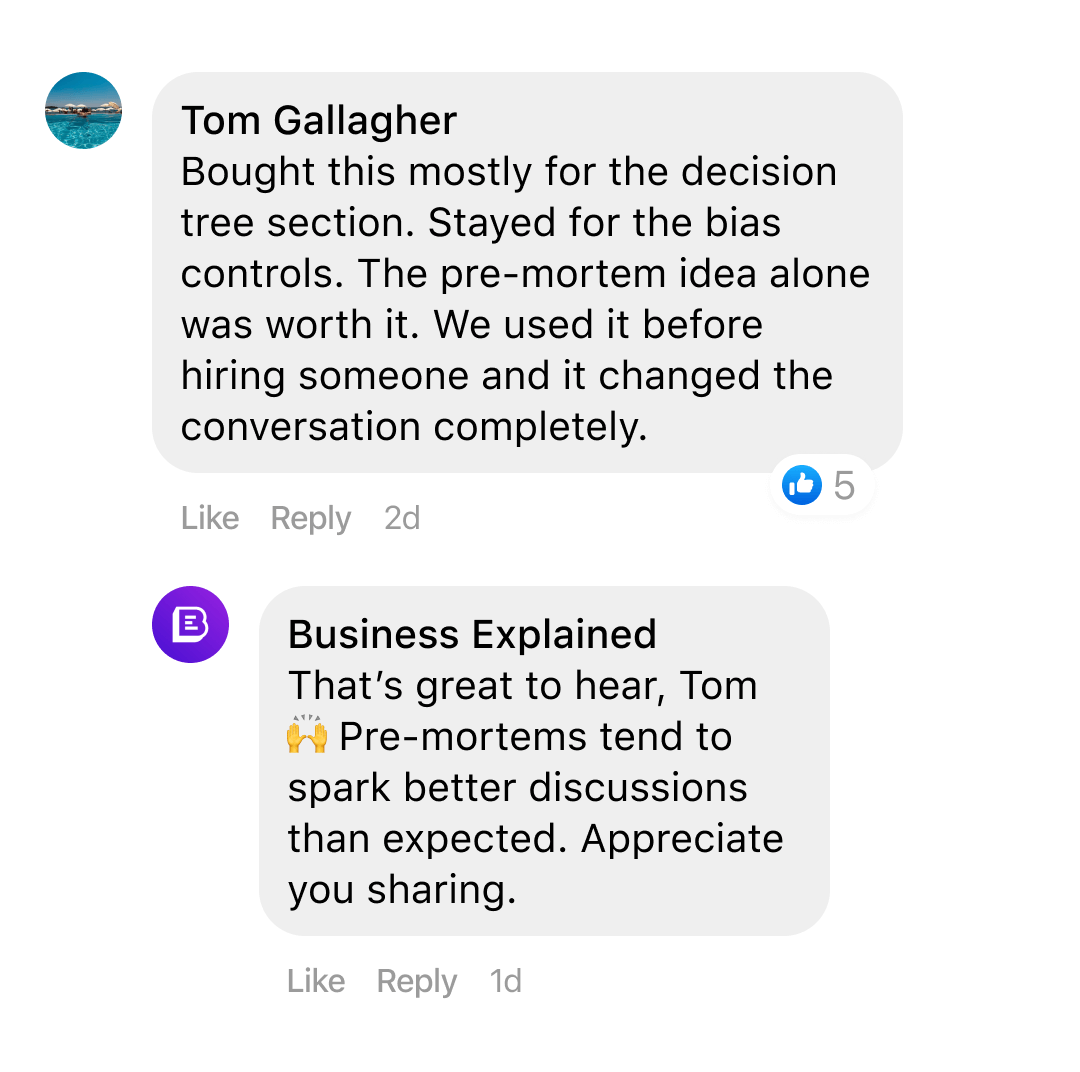Screen dimensions: 1080x1072
Task: Like the Business Explained reply
Action: coord(316,981)
